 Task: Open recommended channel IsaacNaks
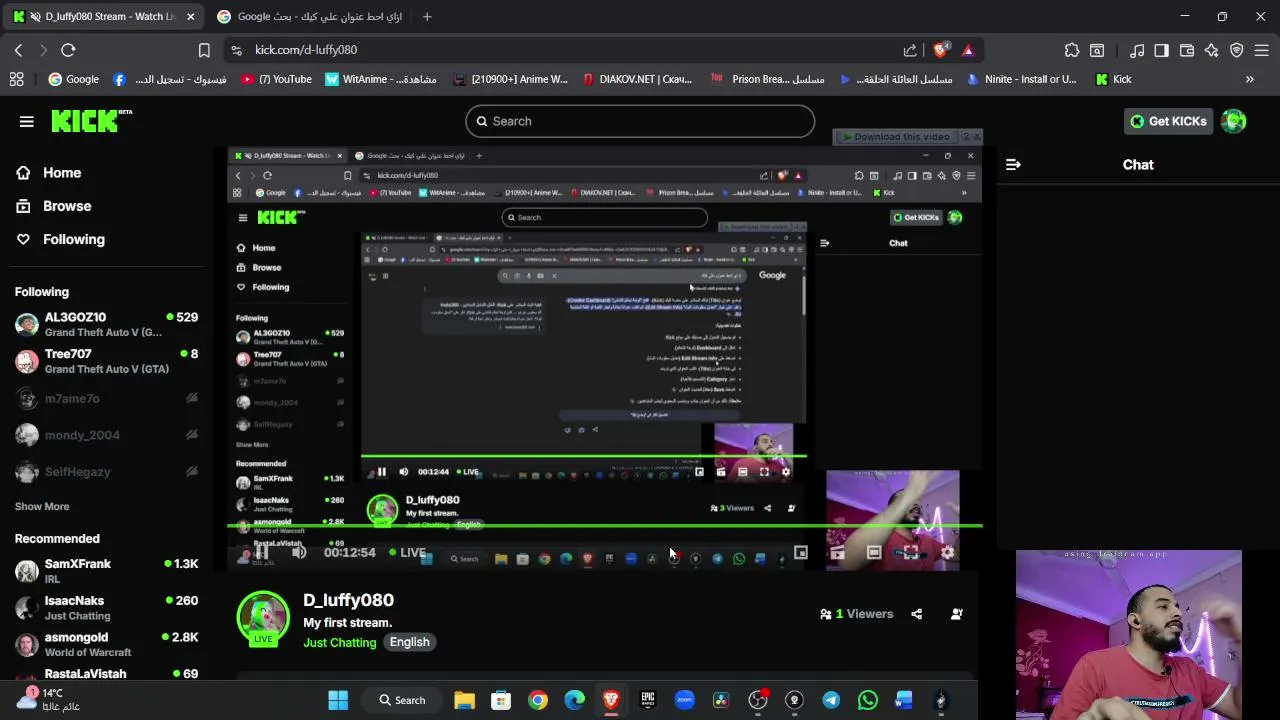[106, 608]
